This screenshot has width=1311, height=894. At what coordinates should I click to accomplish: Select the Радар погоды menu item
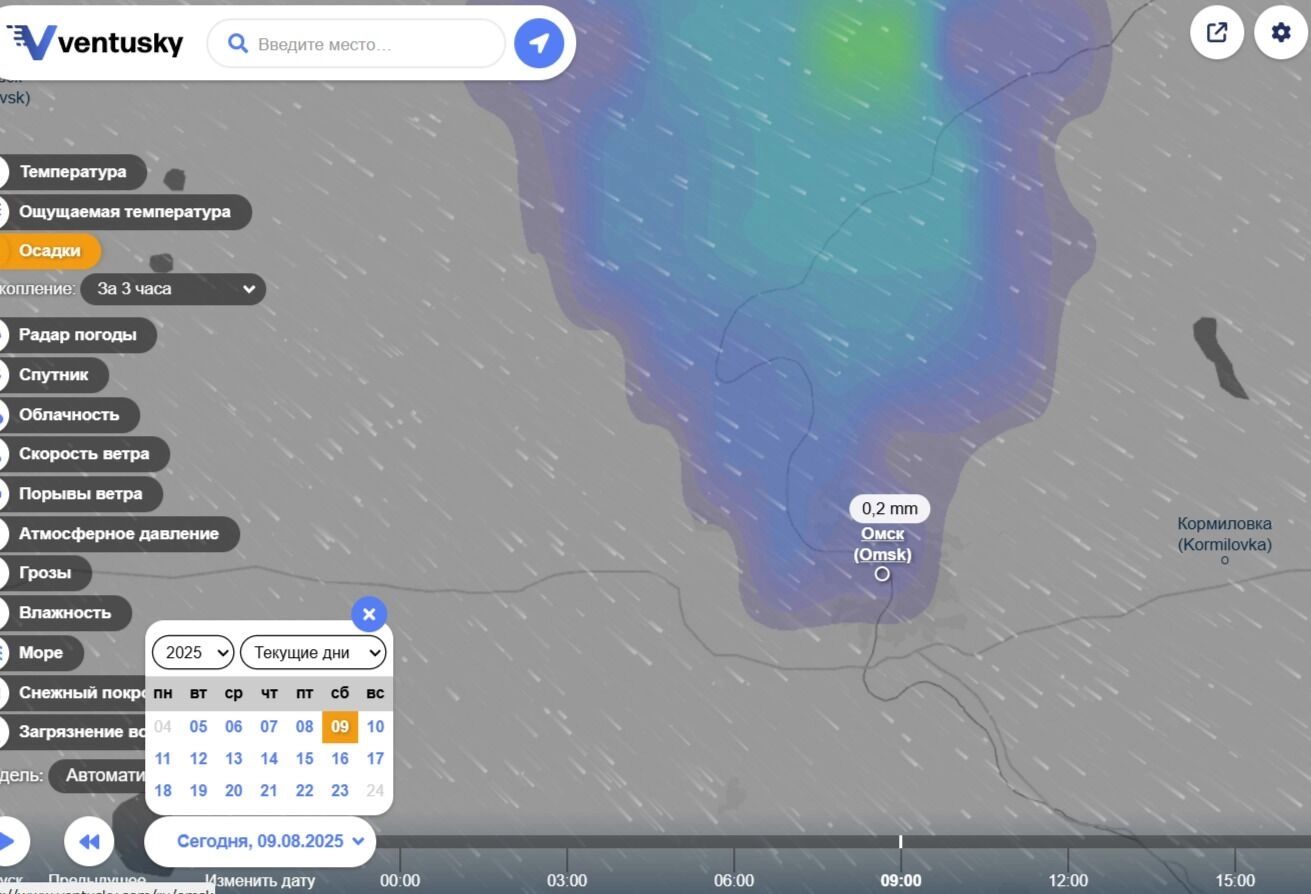78,335
